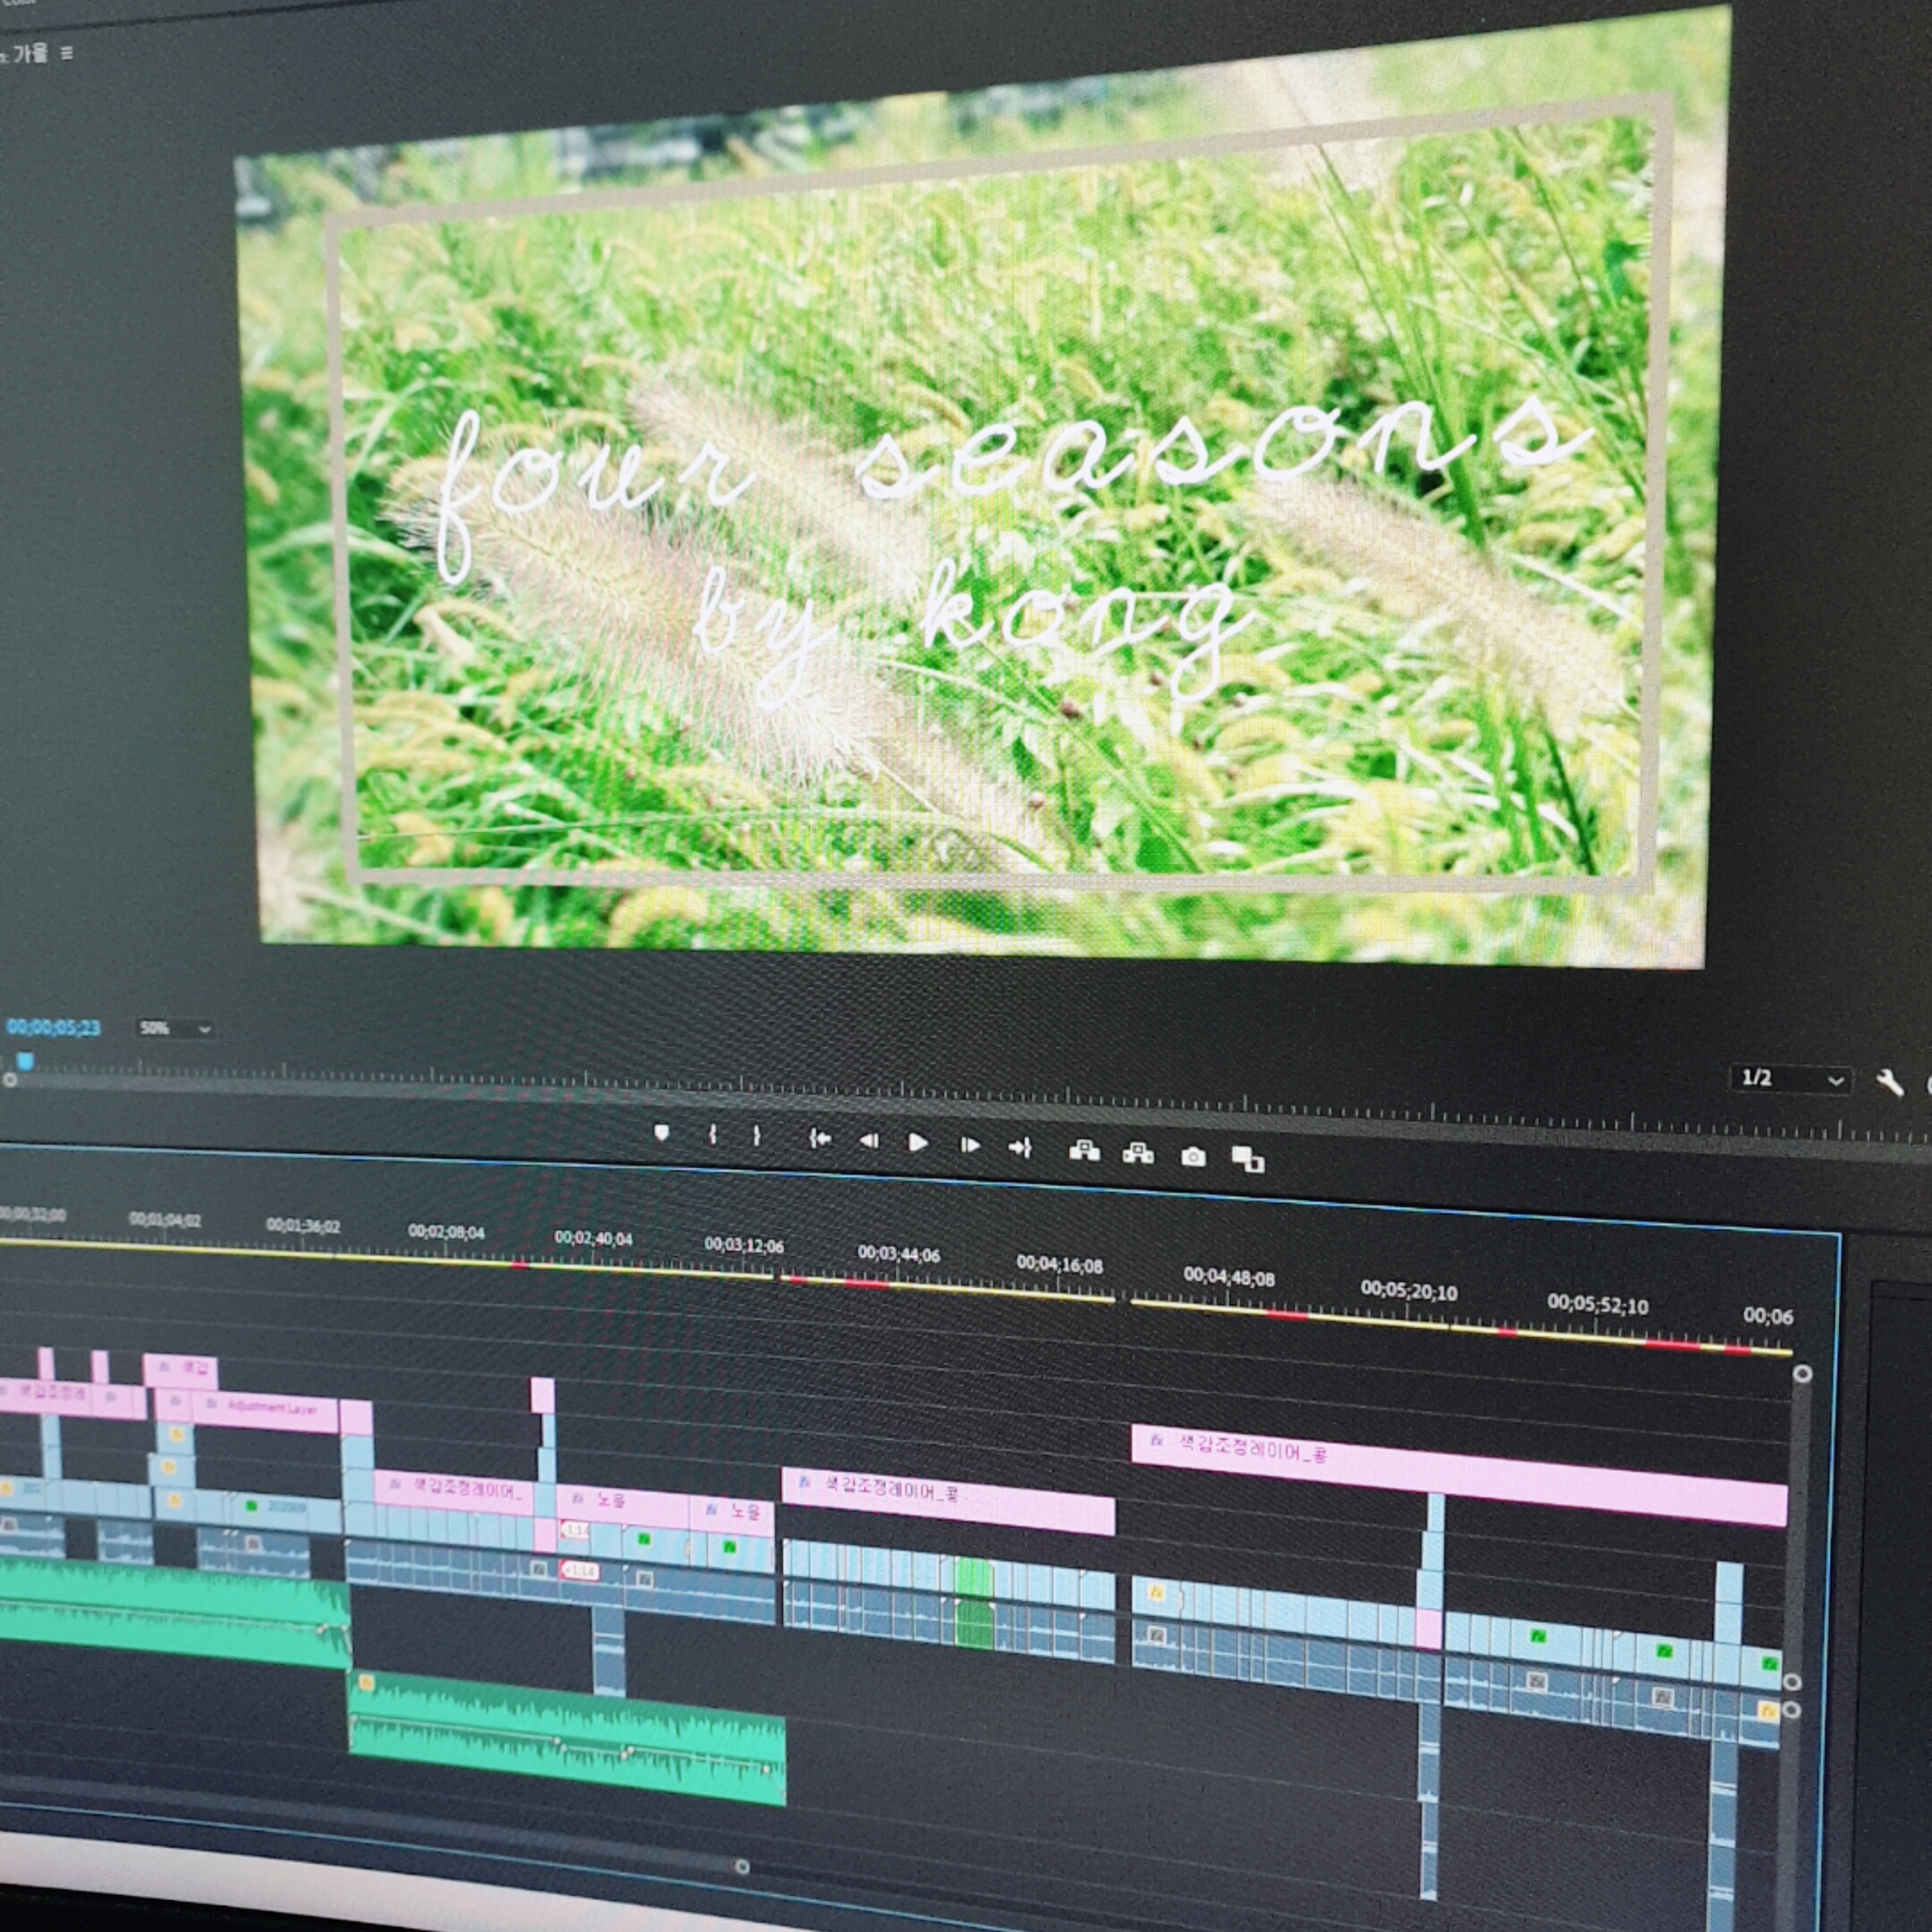1932x1932 pixels.
Task: Jump to the Out point
Action: 1020,1148
